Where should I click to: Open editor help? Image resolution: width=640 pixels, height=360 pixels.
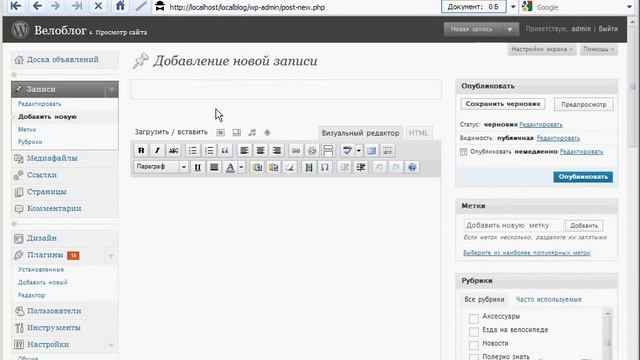pos(412,167)
